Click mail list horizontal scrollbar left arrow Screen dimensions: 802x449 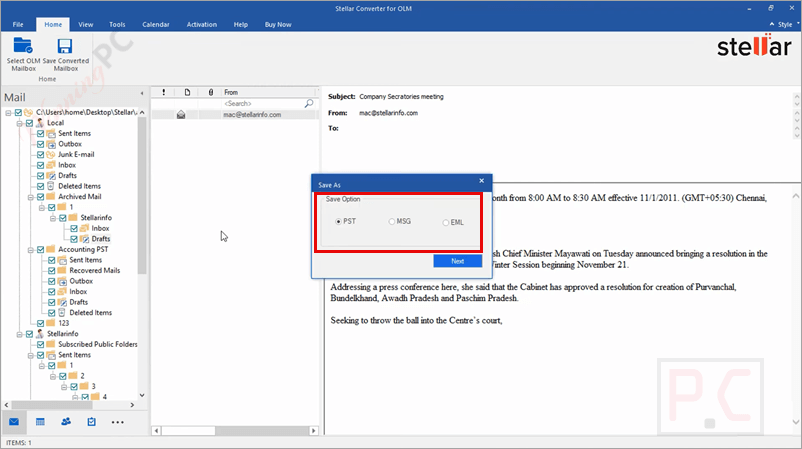(157, 431)
